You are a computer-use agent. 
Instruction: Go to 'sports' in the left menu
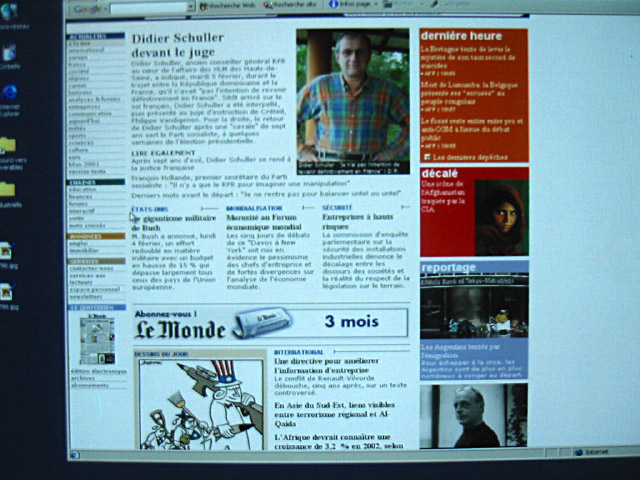(x=77, y=136)
